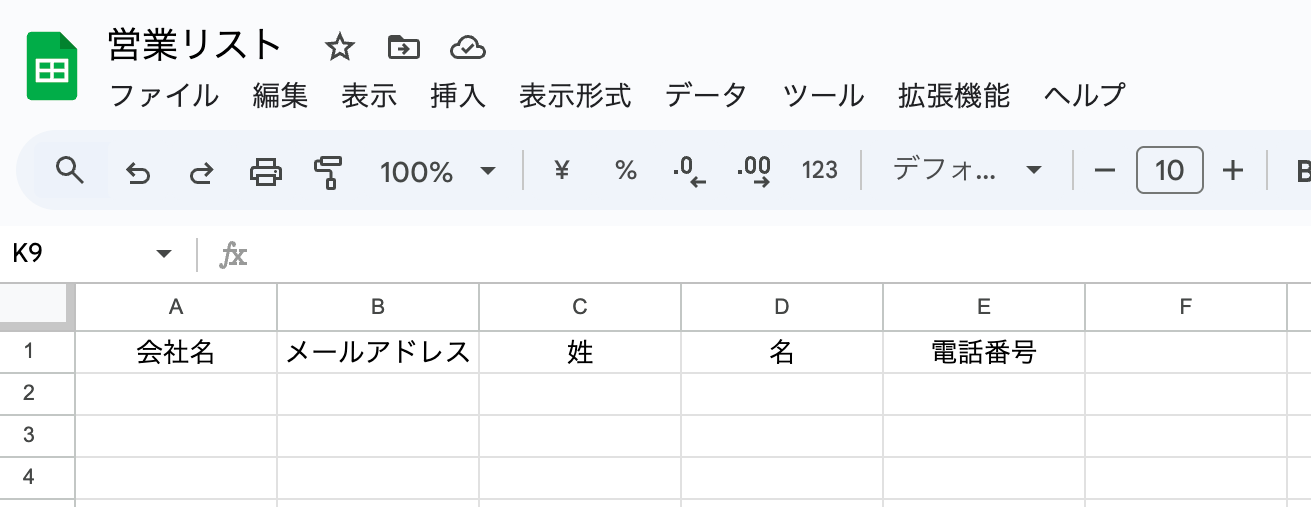This screenshot has width=1311, height=507.
Task: Click the Google Sheets home logo
Action: 52,66
